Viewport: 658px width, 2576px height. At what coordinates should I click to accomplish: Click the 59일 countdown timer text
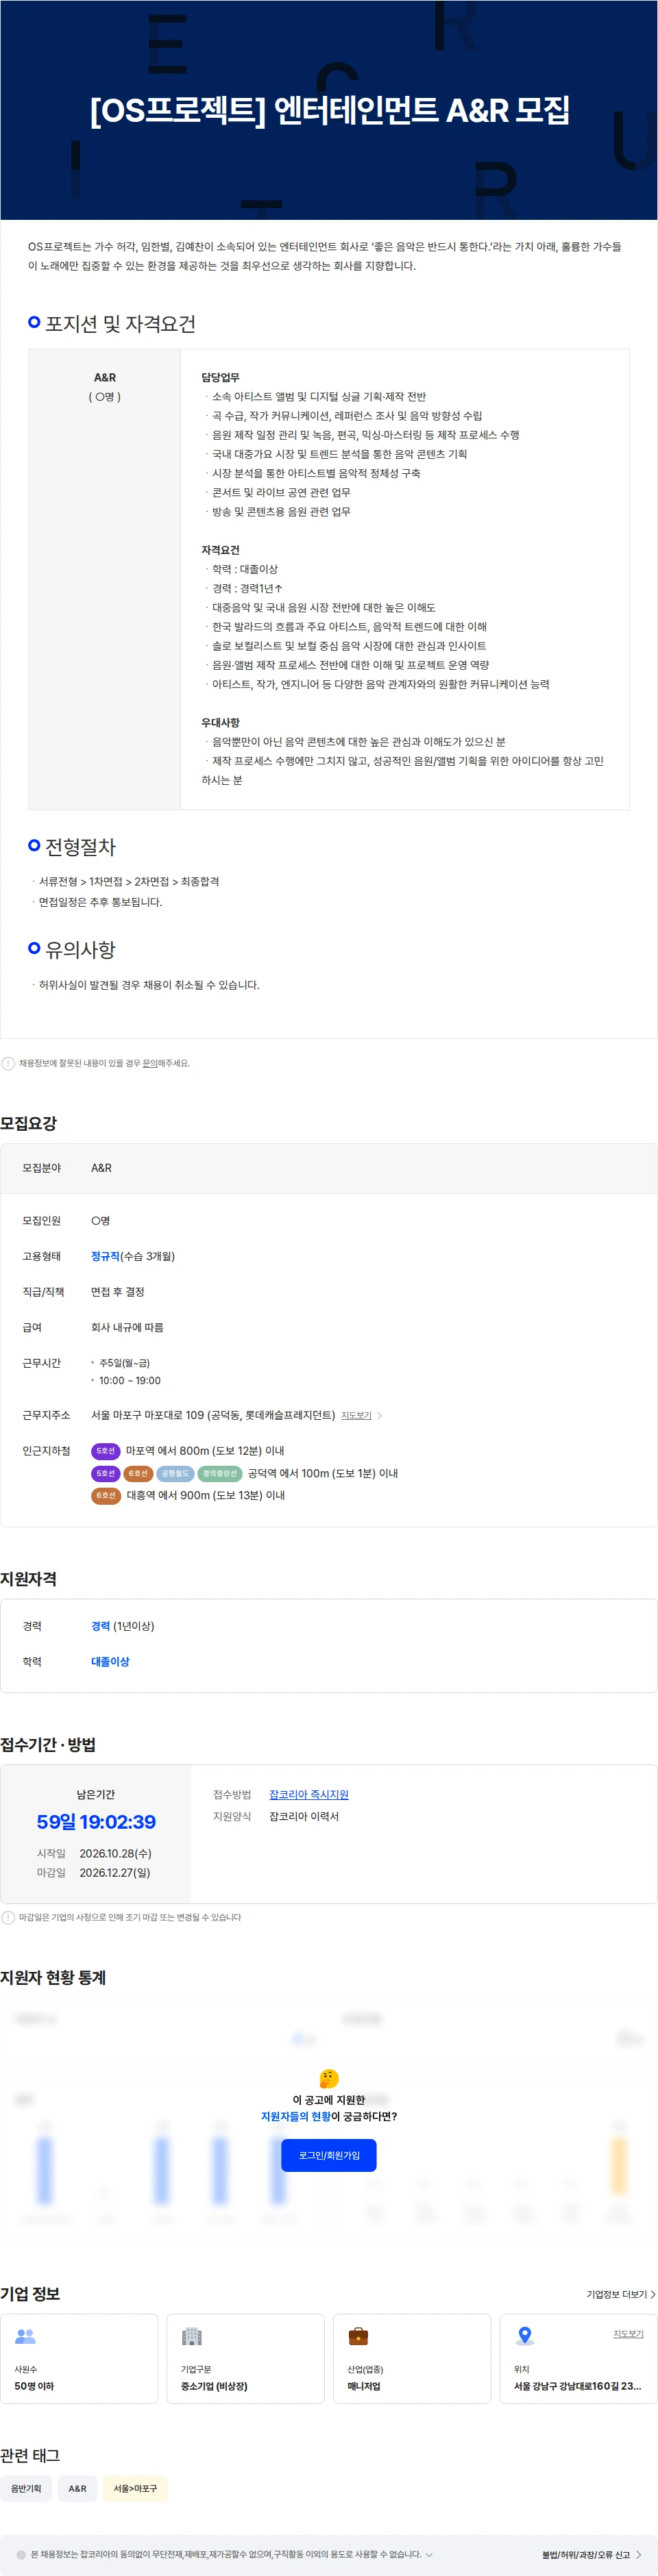point(96,1821)
